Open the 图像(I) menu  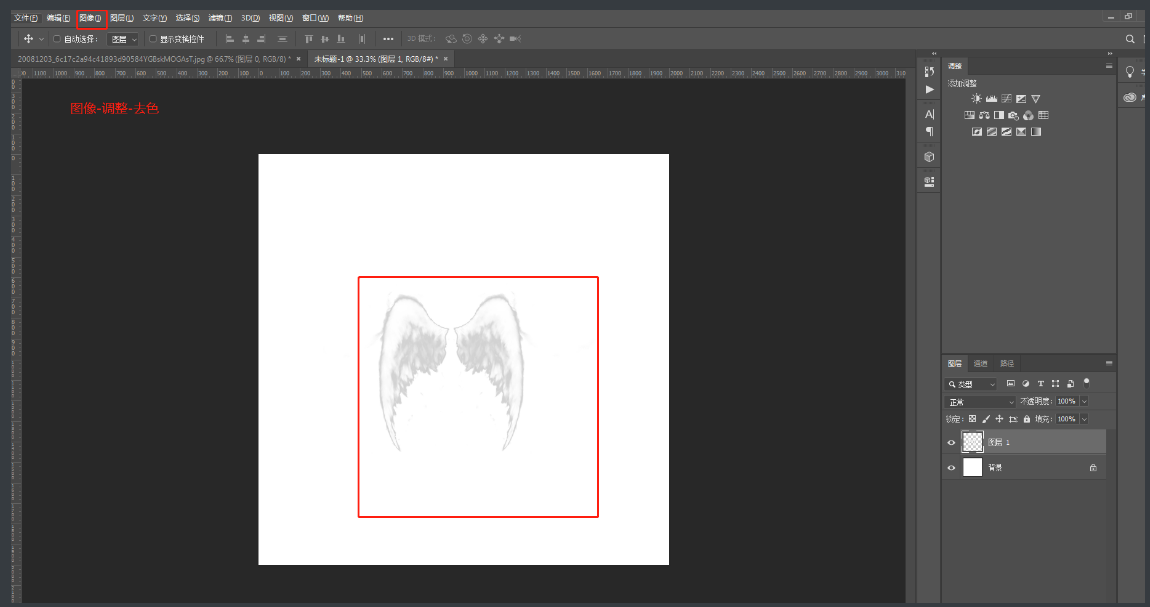[x=90, y=18]
